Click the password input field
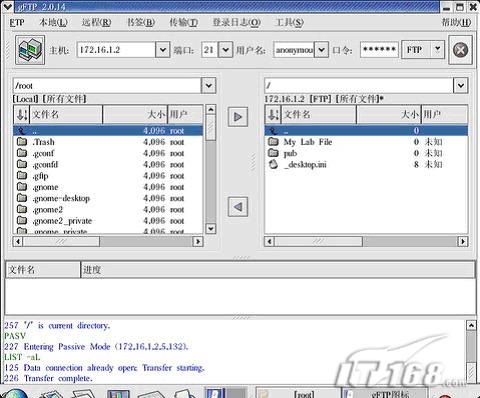The image size is (480, 398). click(x=379, y=50)
